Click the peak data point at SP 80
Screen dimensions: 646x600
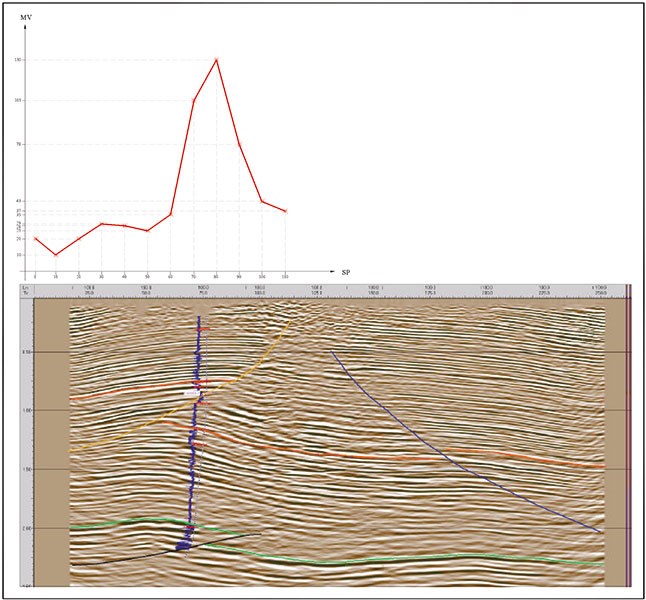[216, 60]
